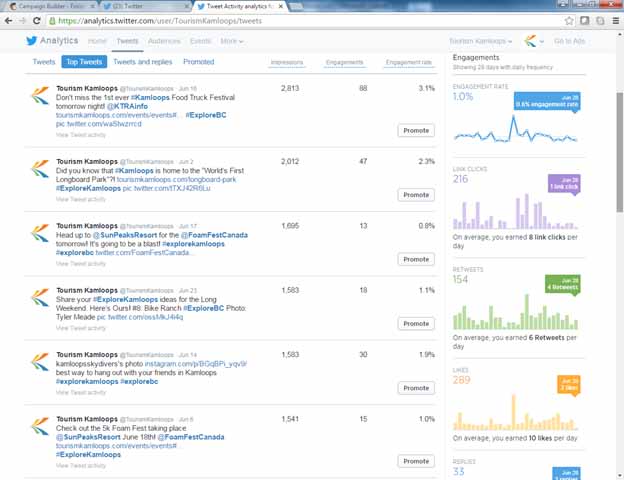Select the Top Tweets tab

84,62
